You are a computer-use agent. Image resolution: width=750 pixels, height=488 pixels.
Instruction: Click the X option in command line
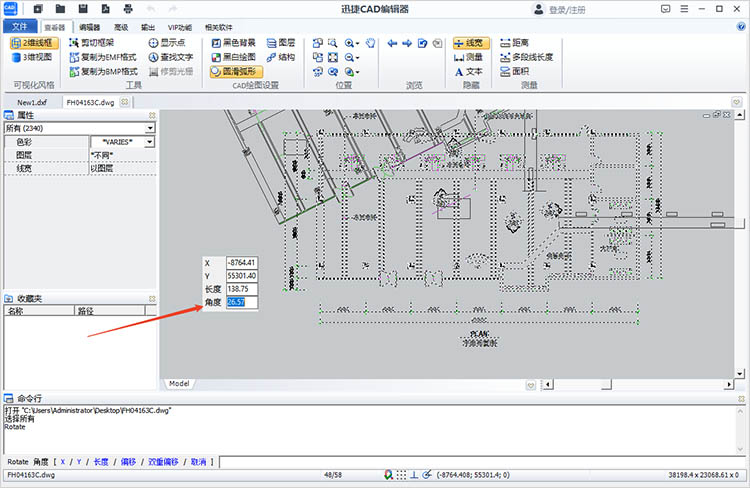click(x=63, y=462)
